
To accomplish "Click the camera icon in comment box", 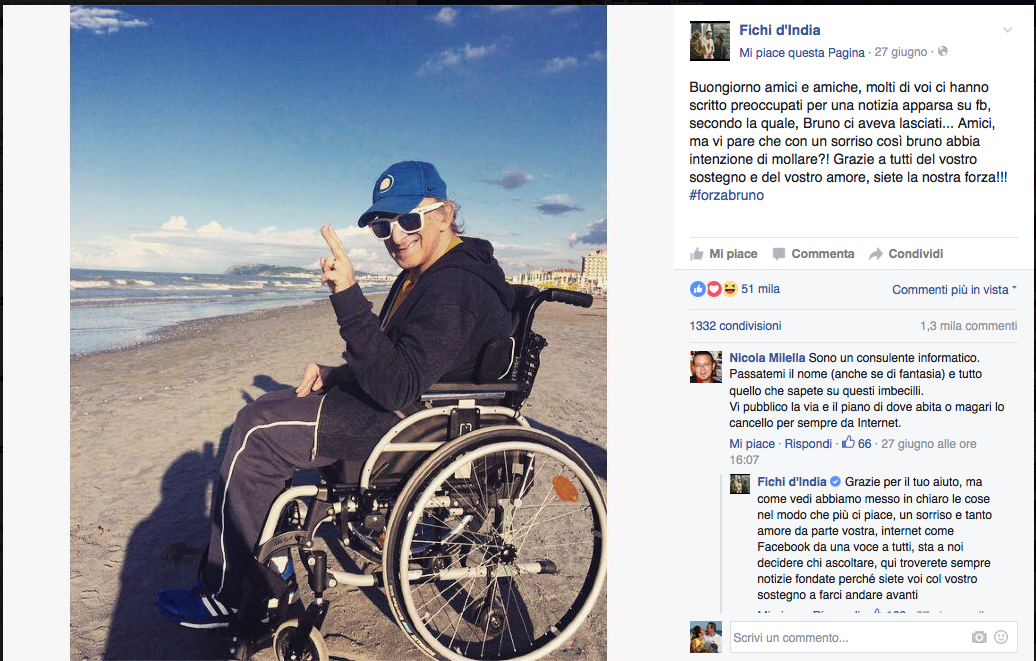I will [979, 637].
